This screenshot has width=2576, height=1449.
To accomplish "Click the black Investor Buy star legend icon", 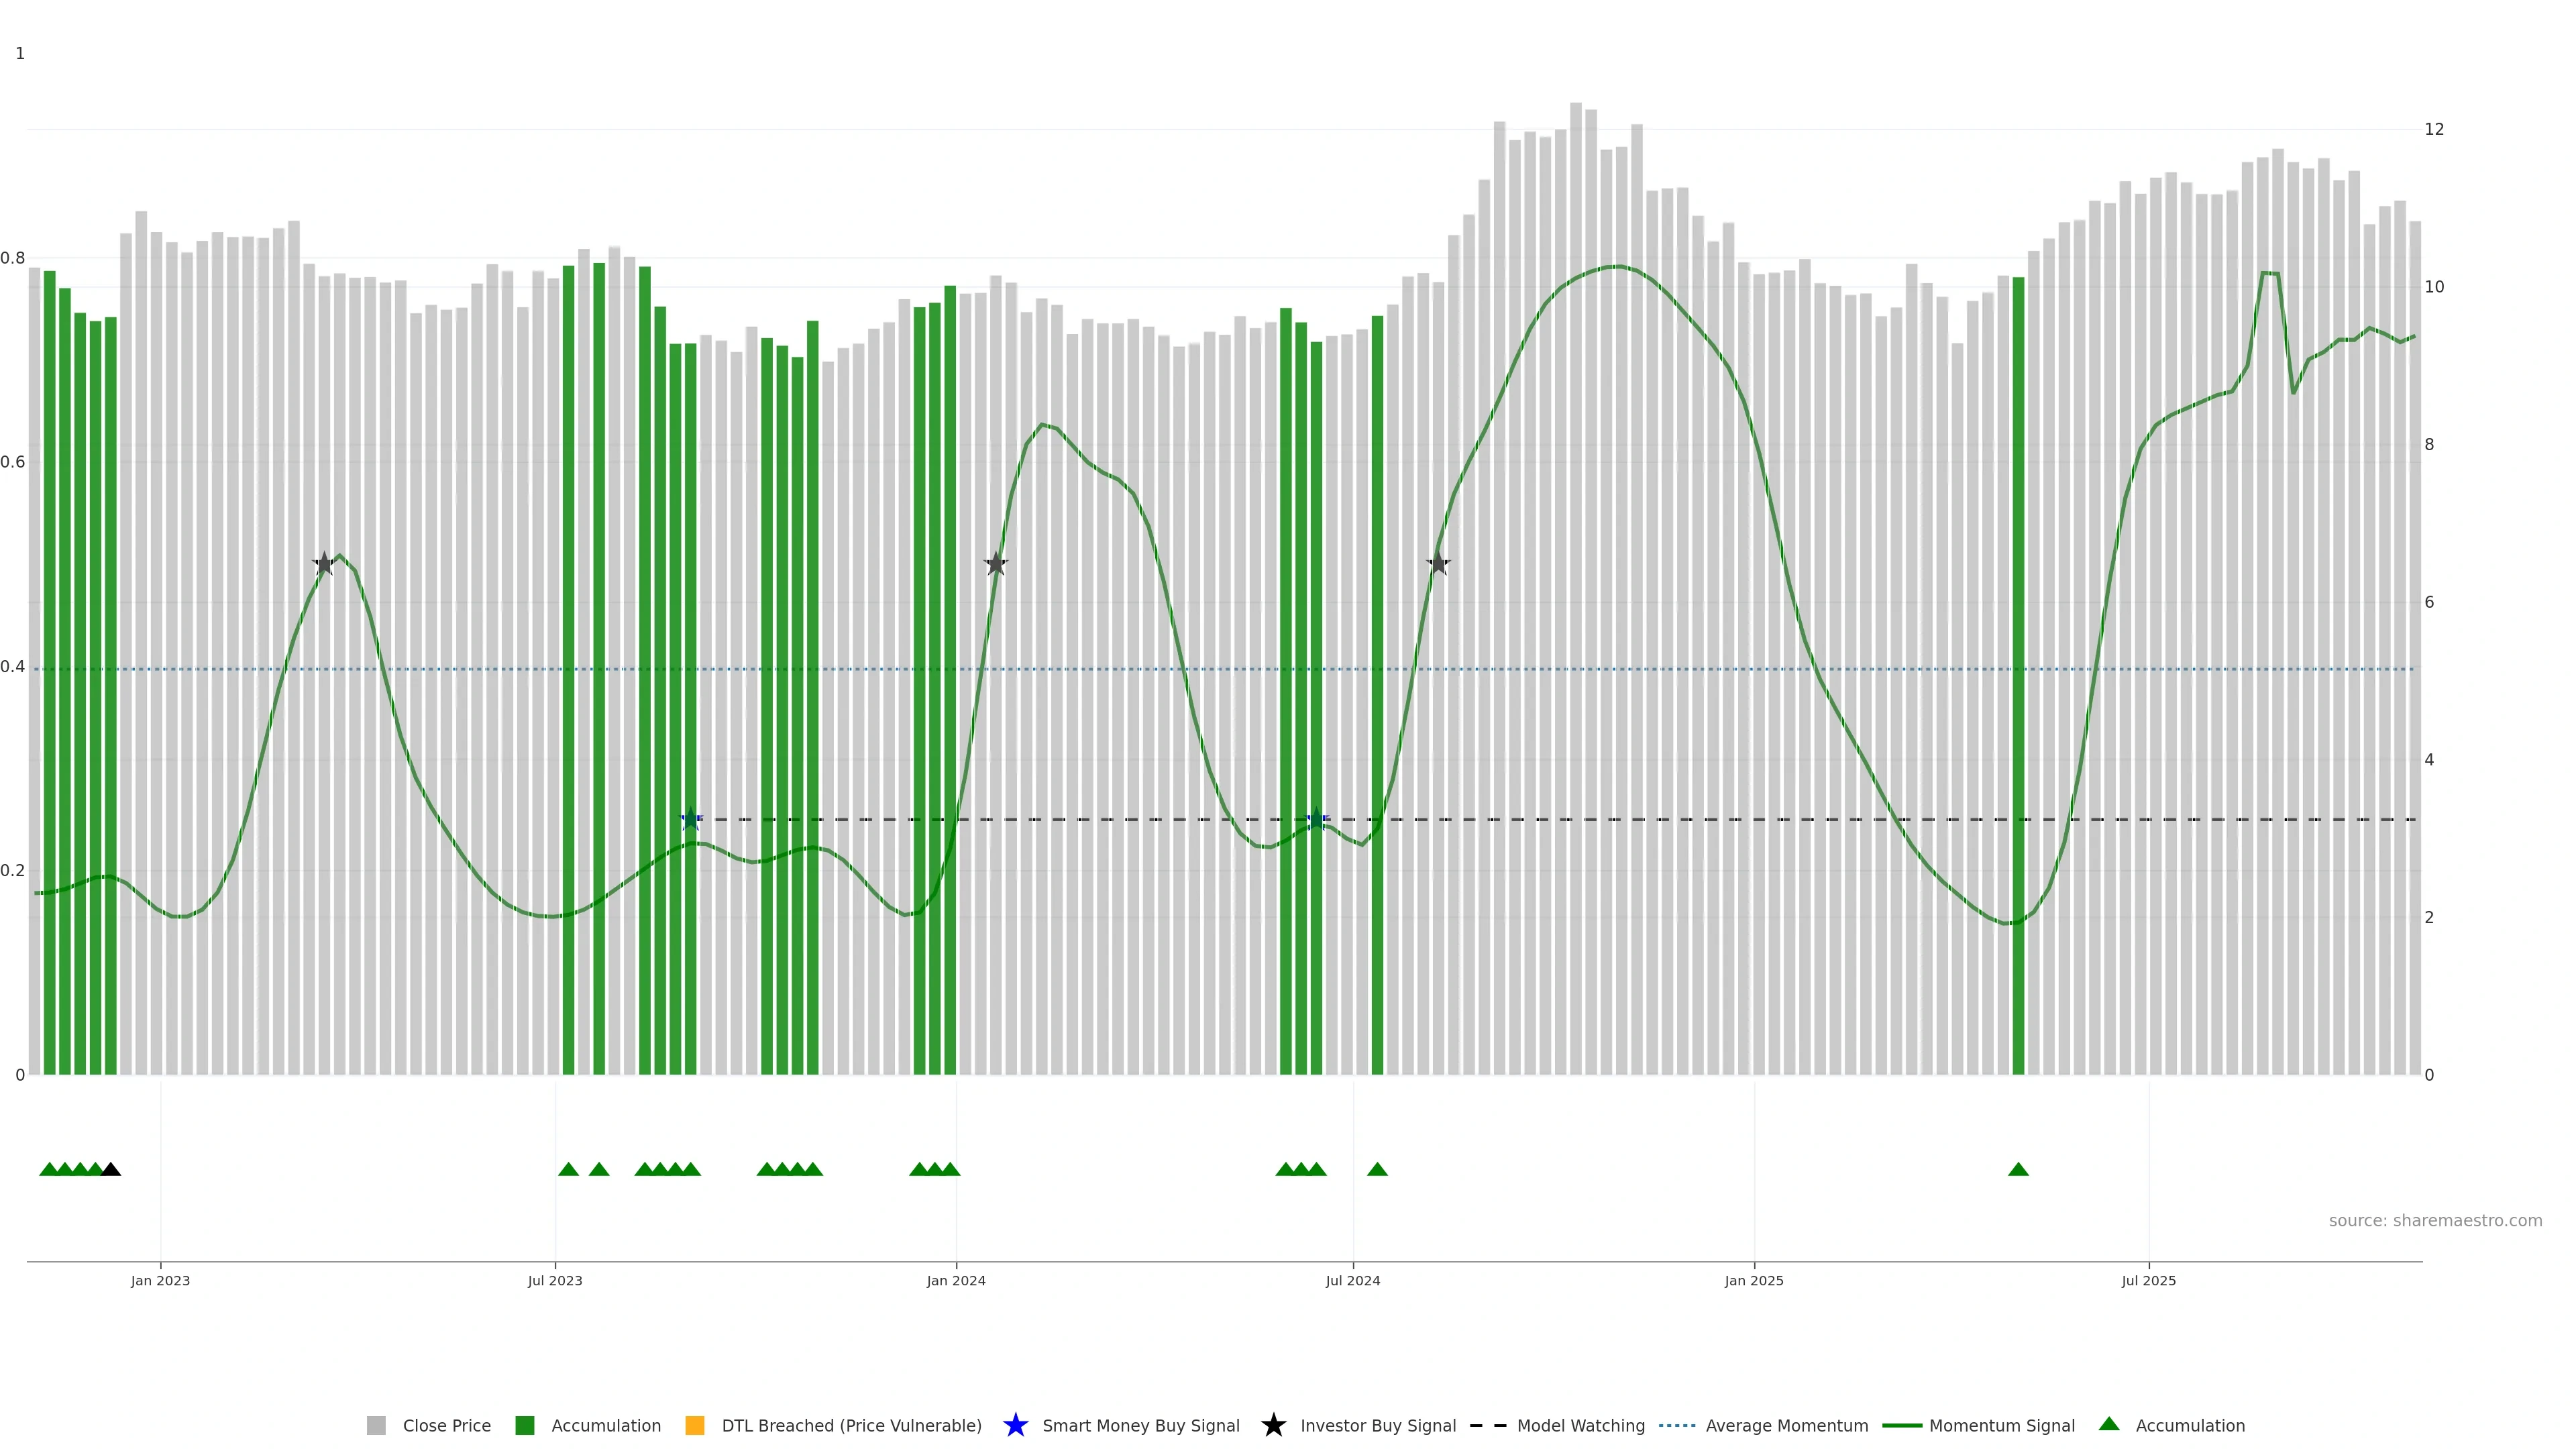I will click(x=1273, y=1426).
